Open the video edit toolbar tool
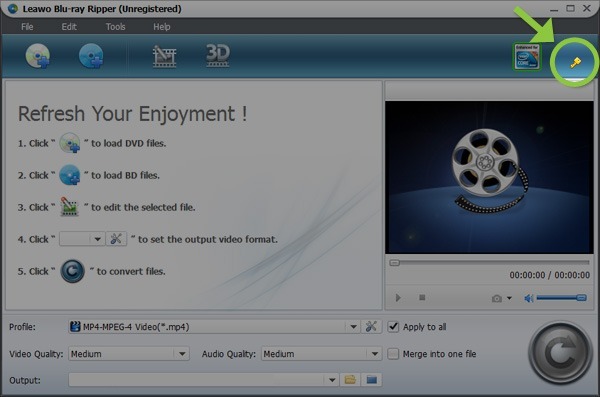600x397 pixels. 165,56
